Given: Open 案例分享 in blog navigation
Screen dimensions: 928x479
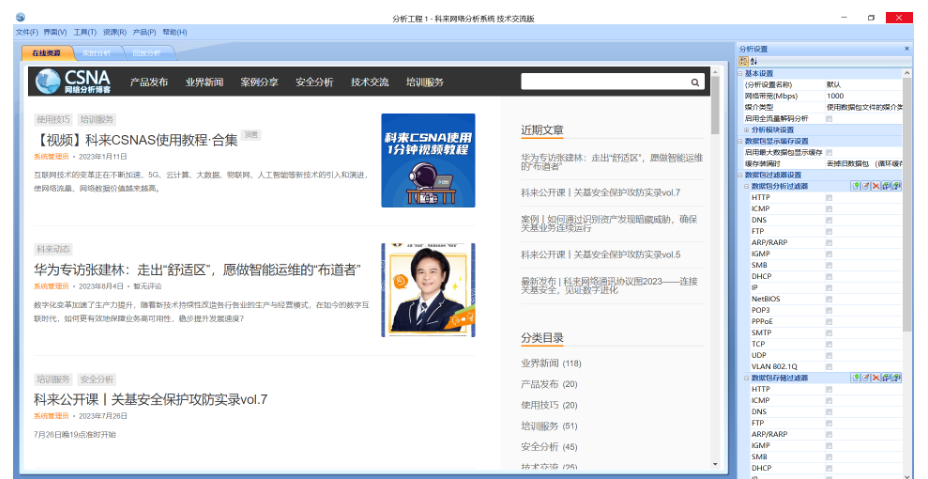Looking at the screenshot, I should 259,82.
